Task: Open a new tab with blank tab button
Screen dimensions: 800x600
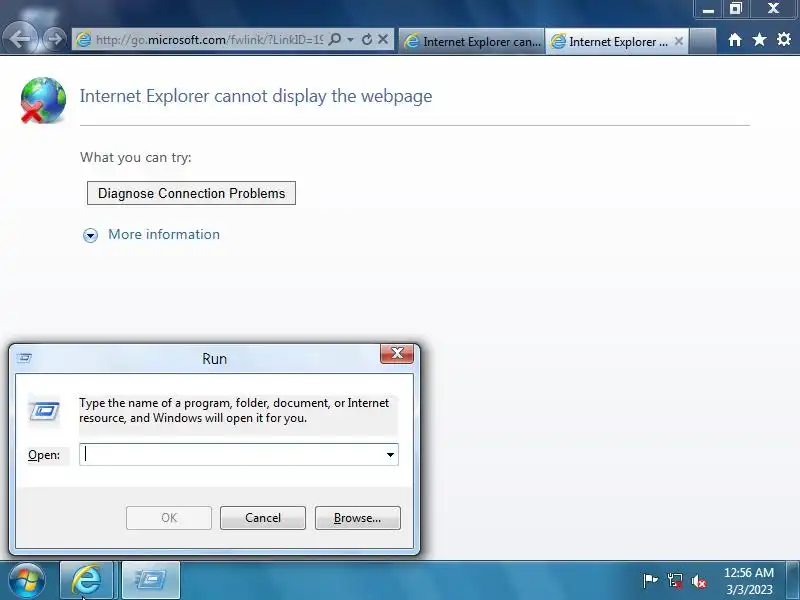Action: click(x=703, y=41)
